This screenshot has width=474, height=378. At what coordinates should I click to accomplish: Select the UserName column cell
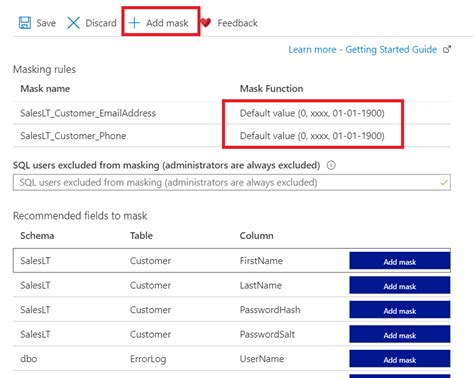pyautogui.click(x=262, y=359)
